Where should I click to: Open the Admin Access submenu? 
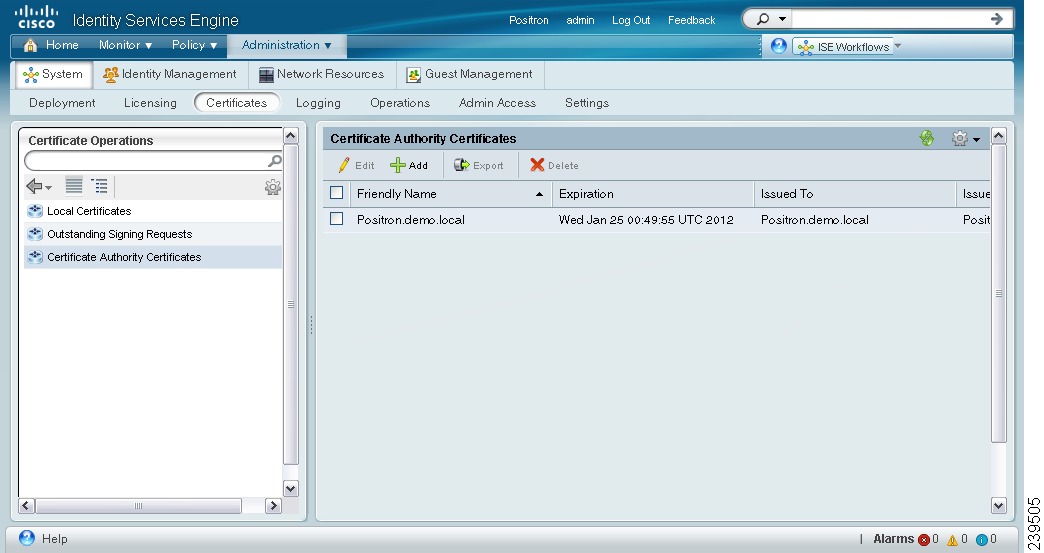click(x=497, y=103)
